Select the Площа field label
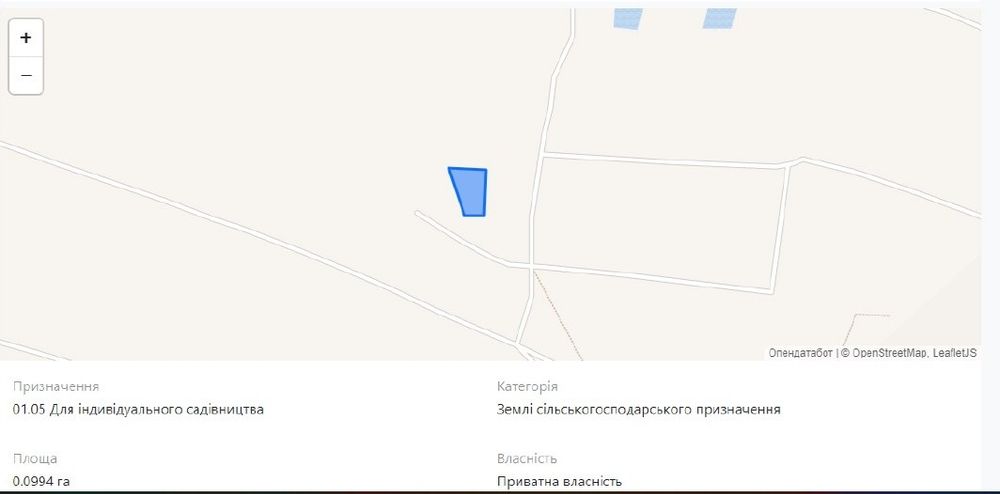 coord(35,459)
